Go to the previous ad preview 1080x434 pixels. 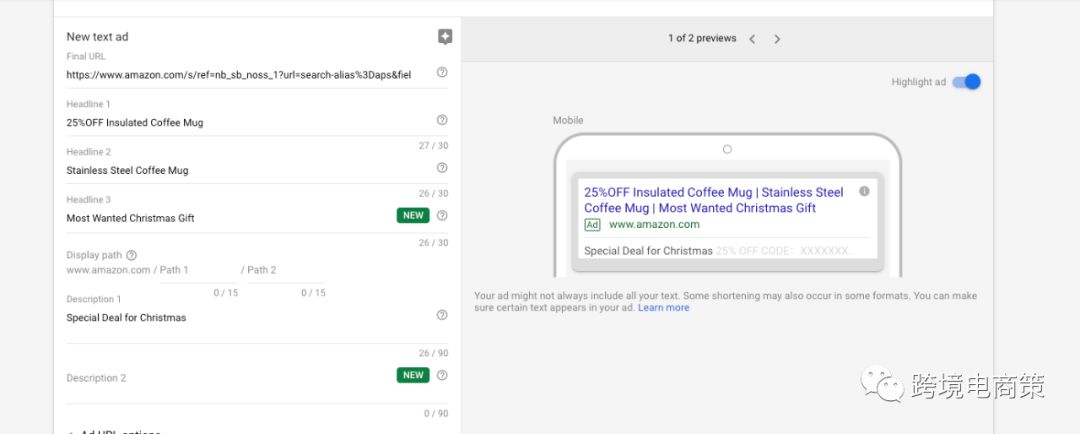point(752,39)
